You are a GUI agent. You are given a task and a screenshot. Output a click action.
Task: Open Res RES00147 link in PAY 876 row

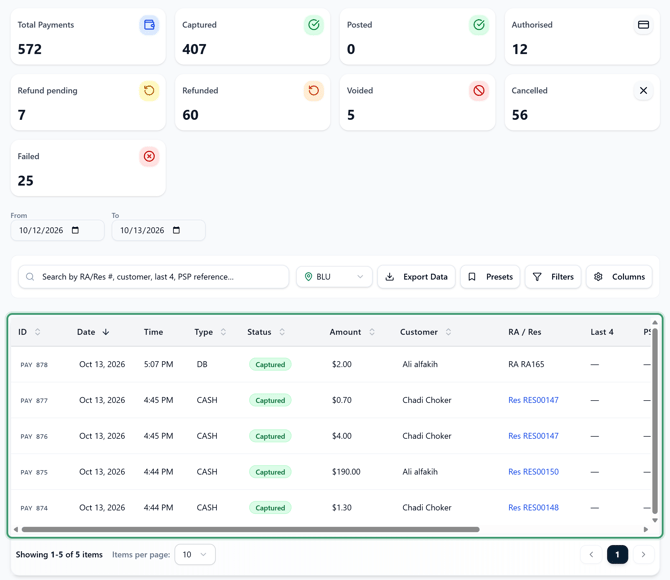pyautogui.click(x=533, y=436)
